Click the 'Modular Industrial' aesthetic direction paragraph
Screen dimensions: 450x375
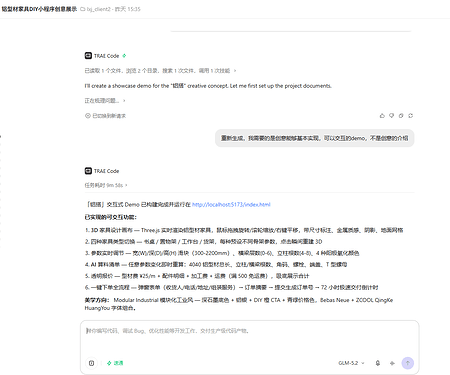click(x=239, y=304)
